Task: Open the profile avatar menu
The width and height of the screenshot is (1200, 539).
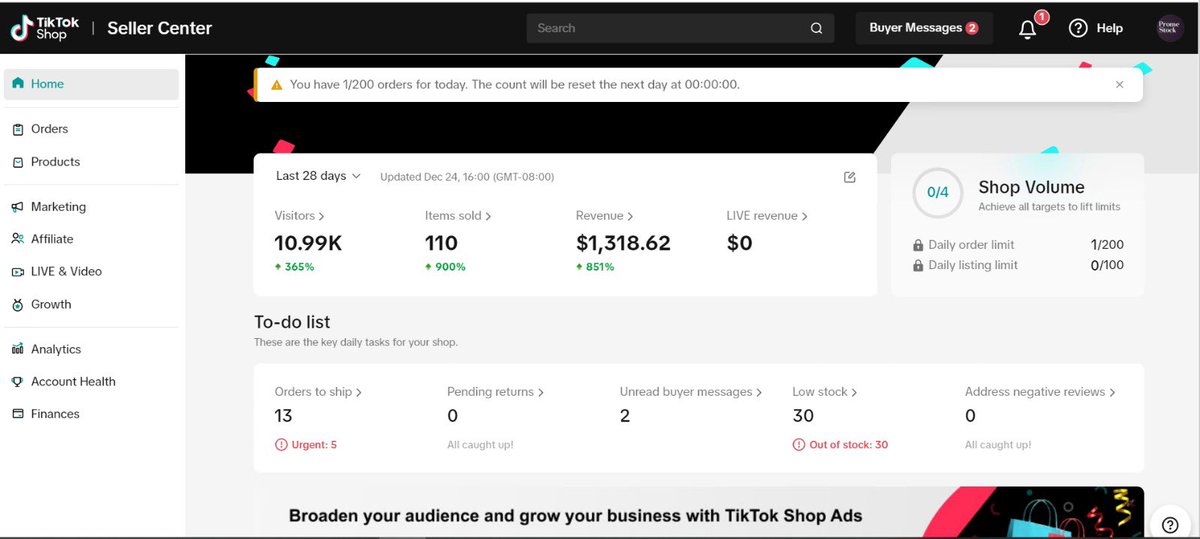Action: (x=1169, y=28)
